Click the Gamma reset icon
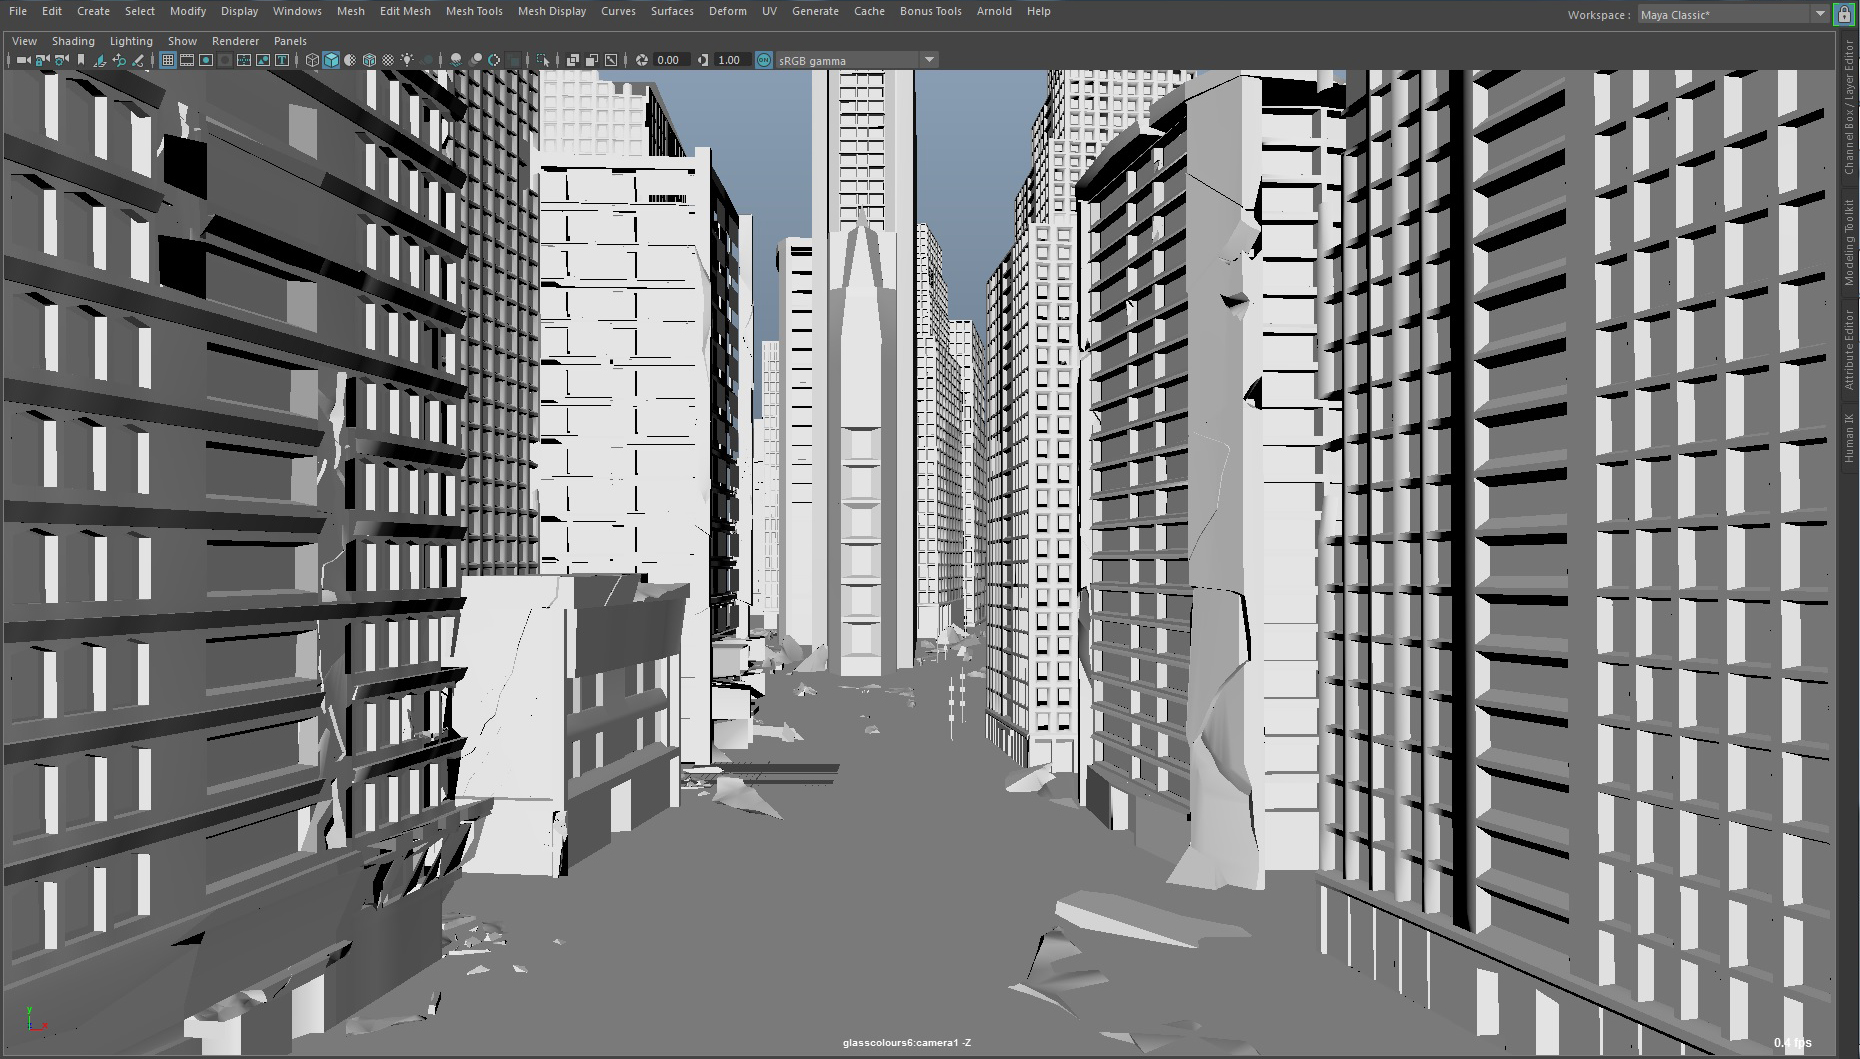Image resolution: width=1860 pixels, height=1059 pixels. click(x=702, y=60)
